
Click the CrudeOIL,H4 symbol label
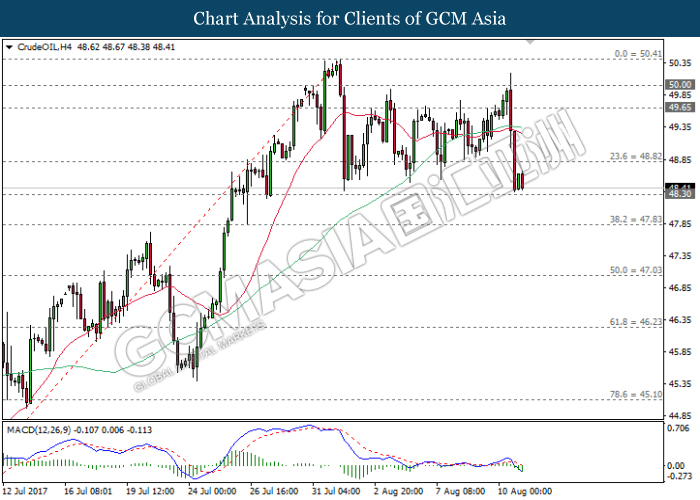click(44, 47)
